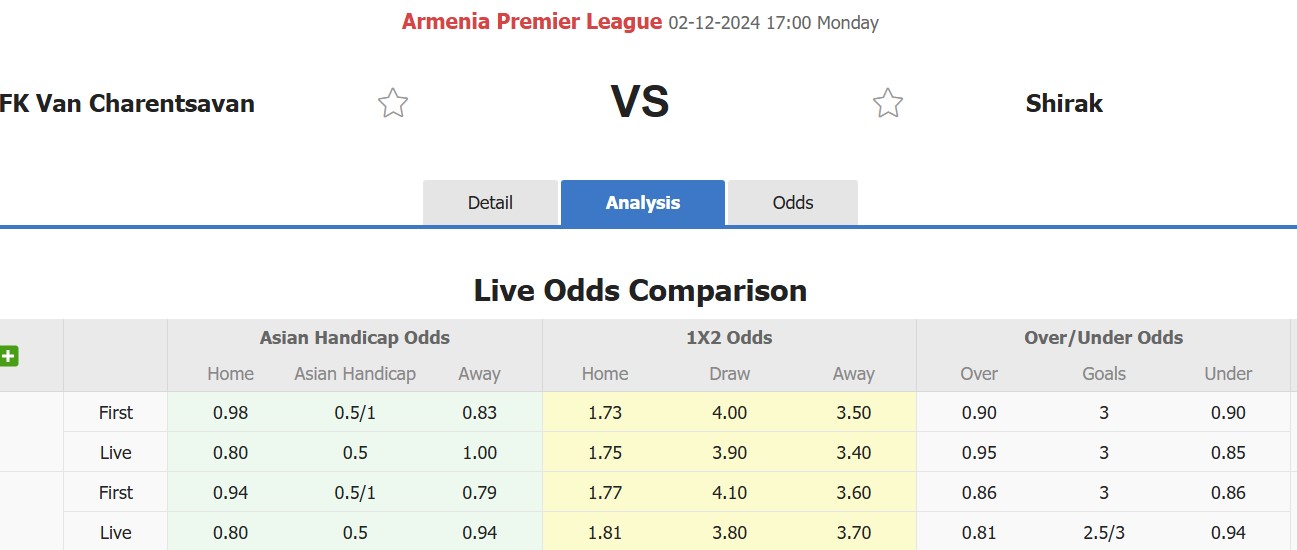
Task: Select the 1X2 Odds column header
Action: [729, 338]
